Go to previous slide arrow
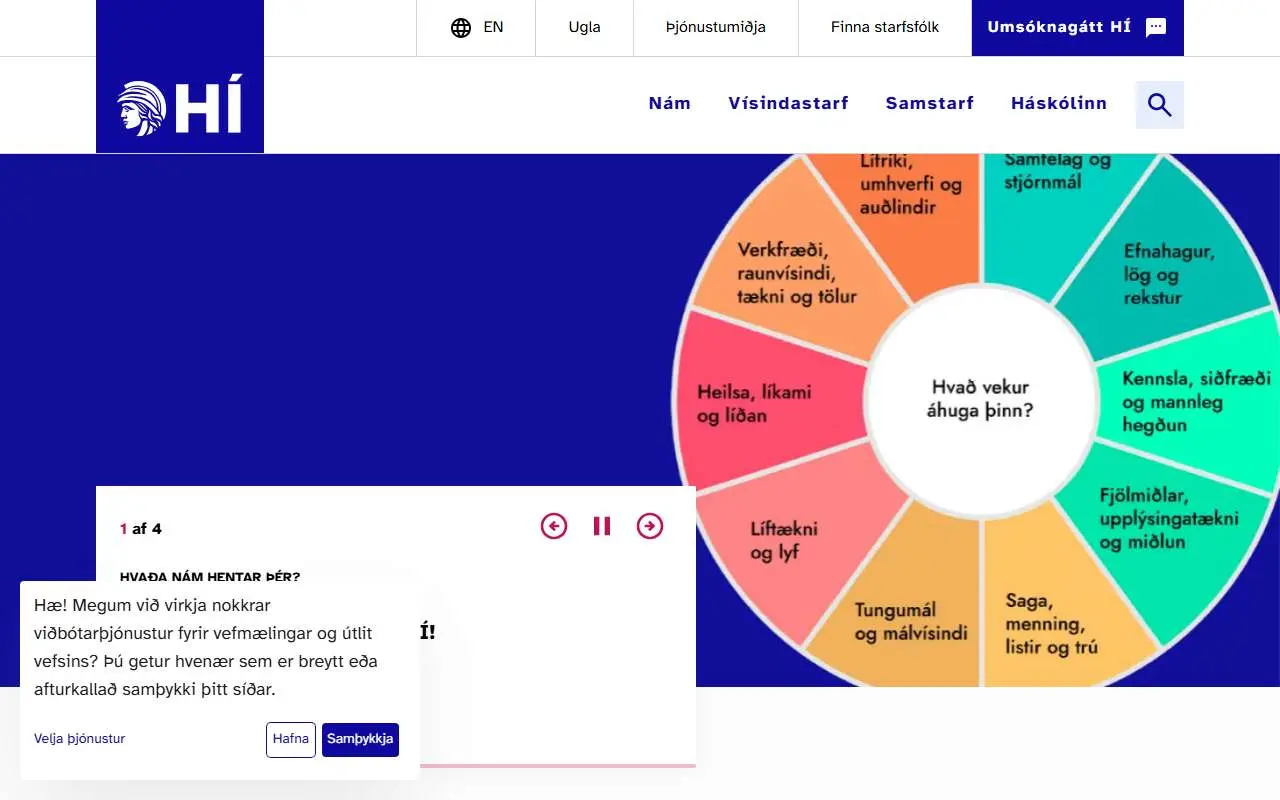Screen dimensions: 1280x800 click(554, 526)
